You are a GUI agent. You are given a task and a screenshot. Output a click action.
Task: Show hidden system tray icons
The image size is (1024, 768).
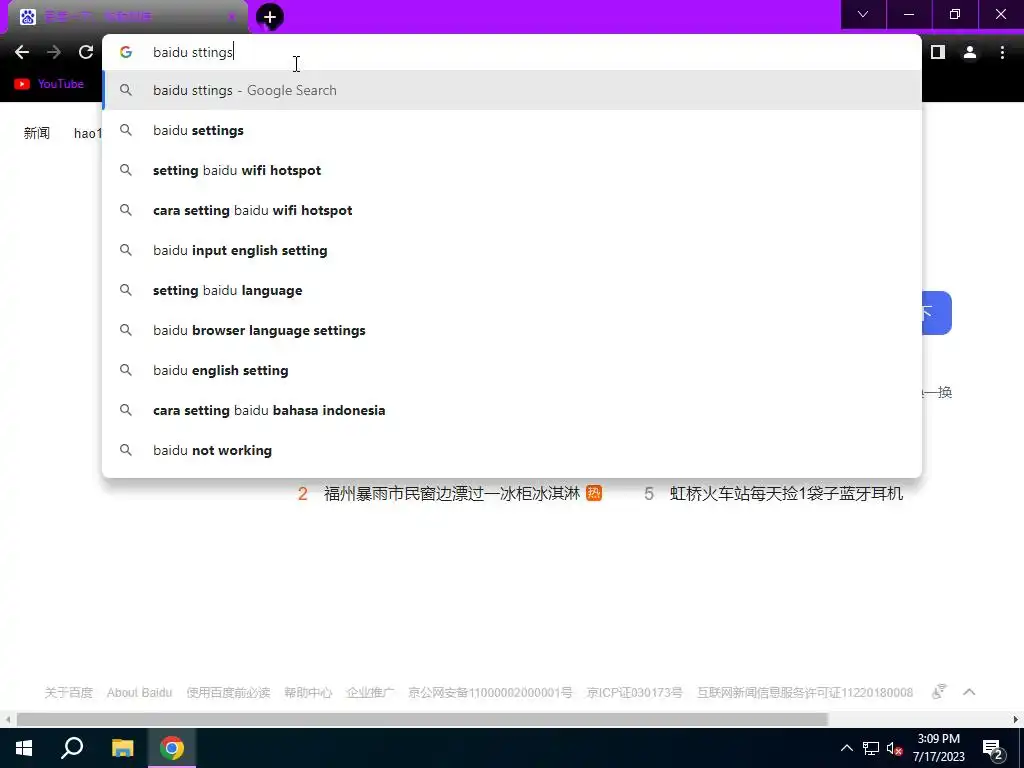(846, 748)
